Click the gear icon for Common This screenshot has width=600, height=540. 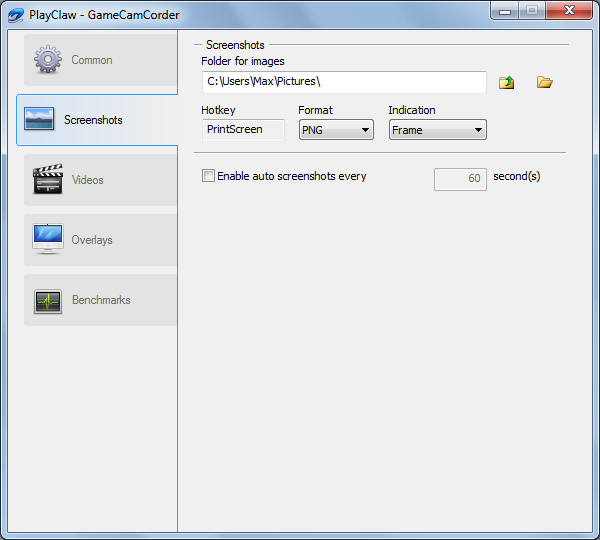48,60
